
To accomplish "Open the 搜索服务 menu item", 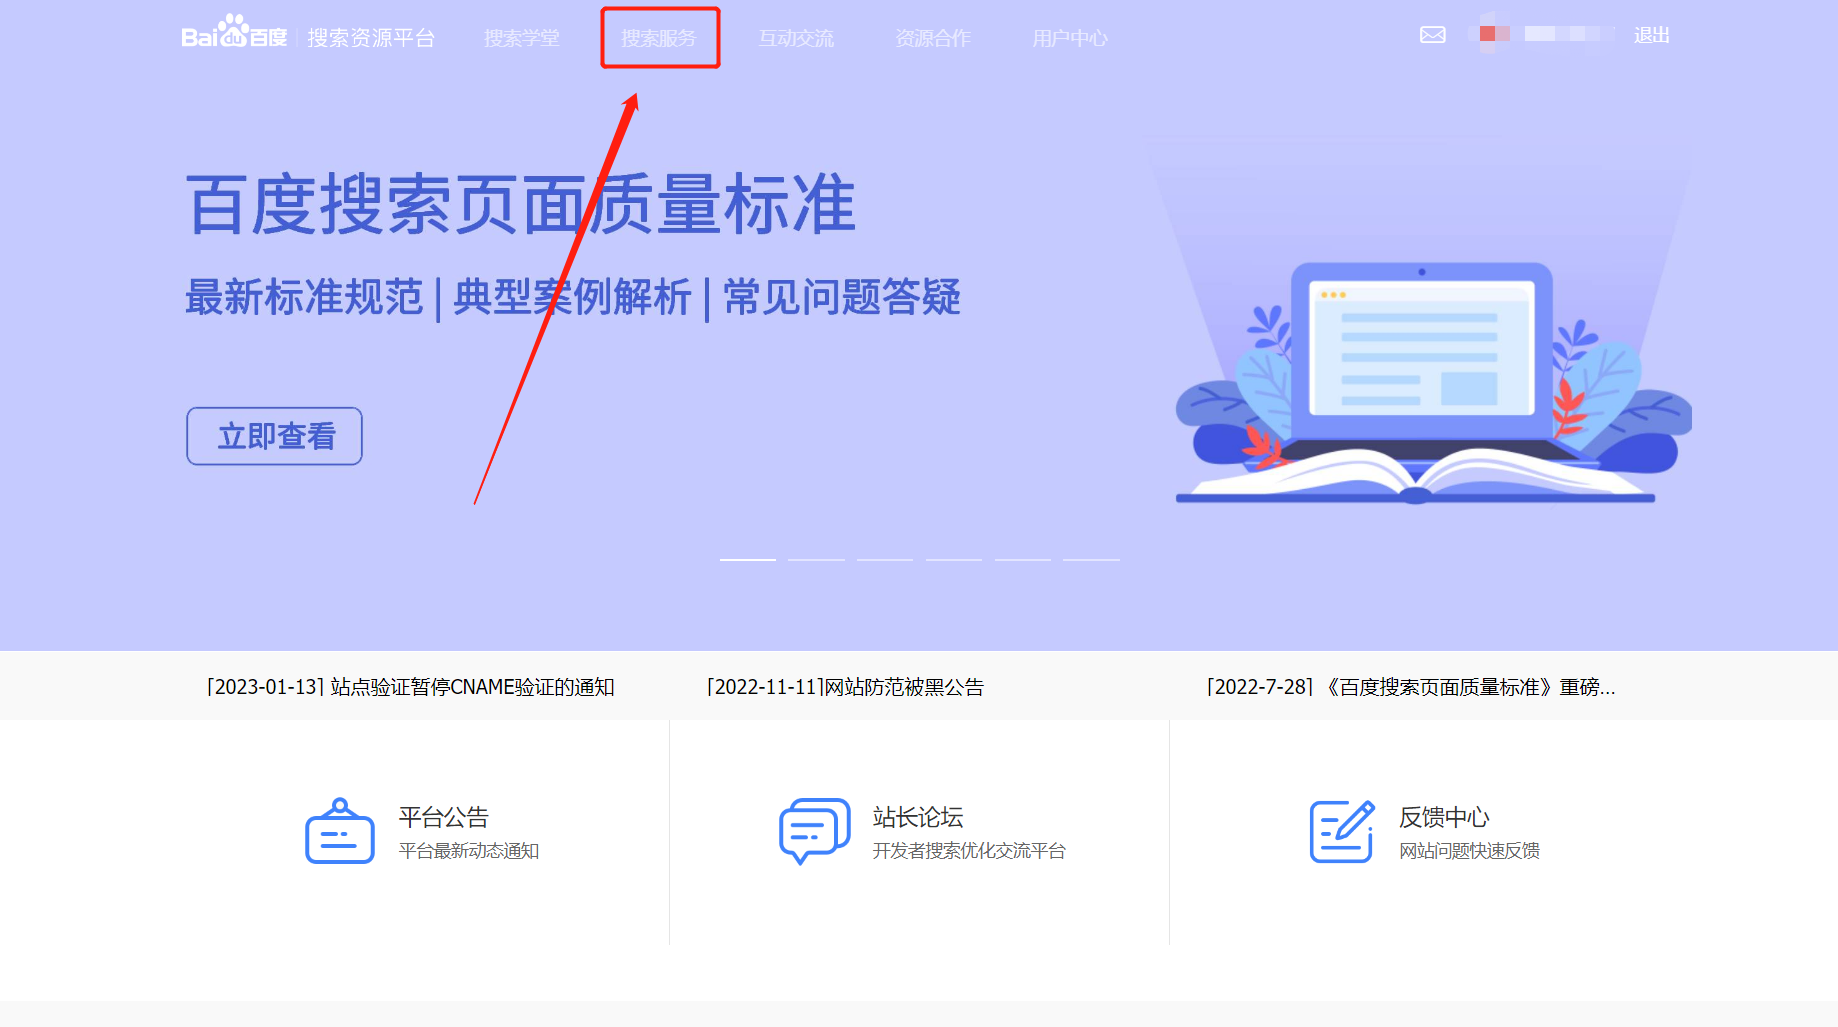I will point(658,38).
